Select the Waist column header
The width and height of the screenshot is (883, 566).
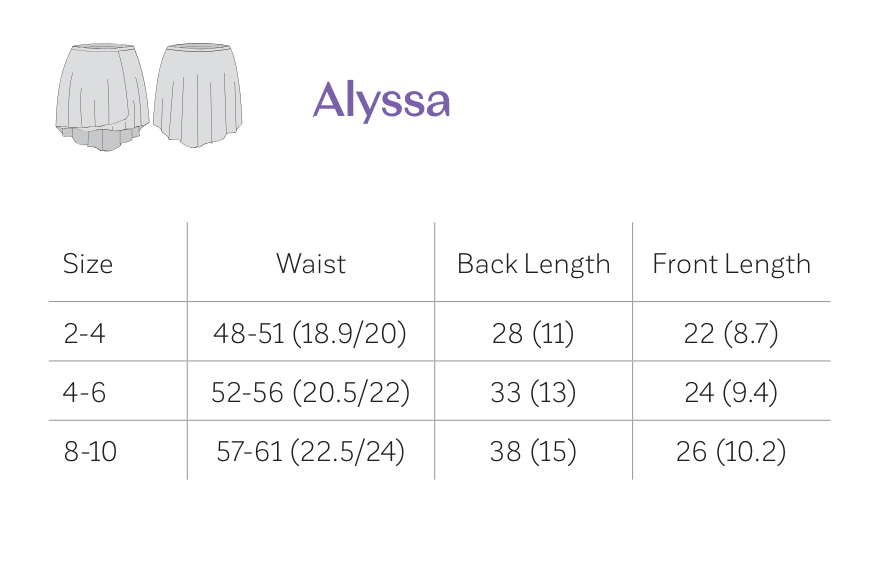click(311, 264)
